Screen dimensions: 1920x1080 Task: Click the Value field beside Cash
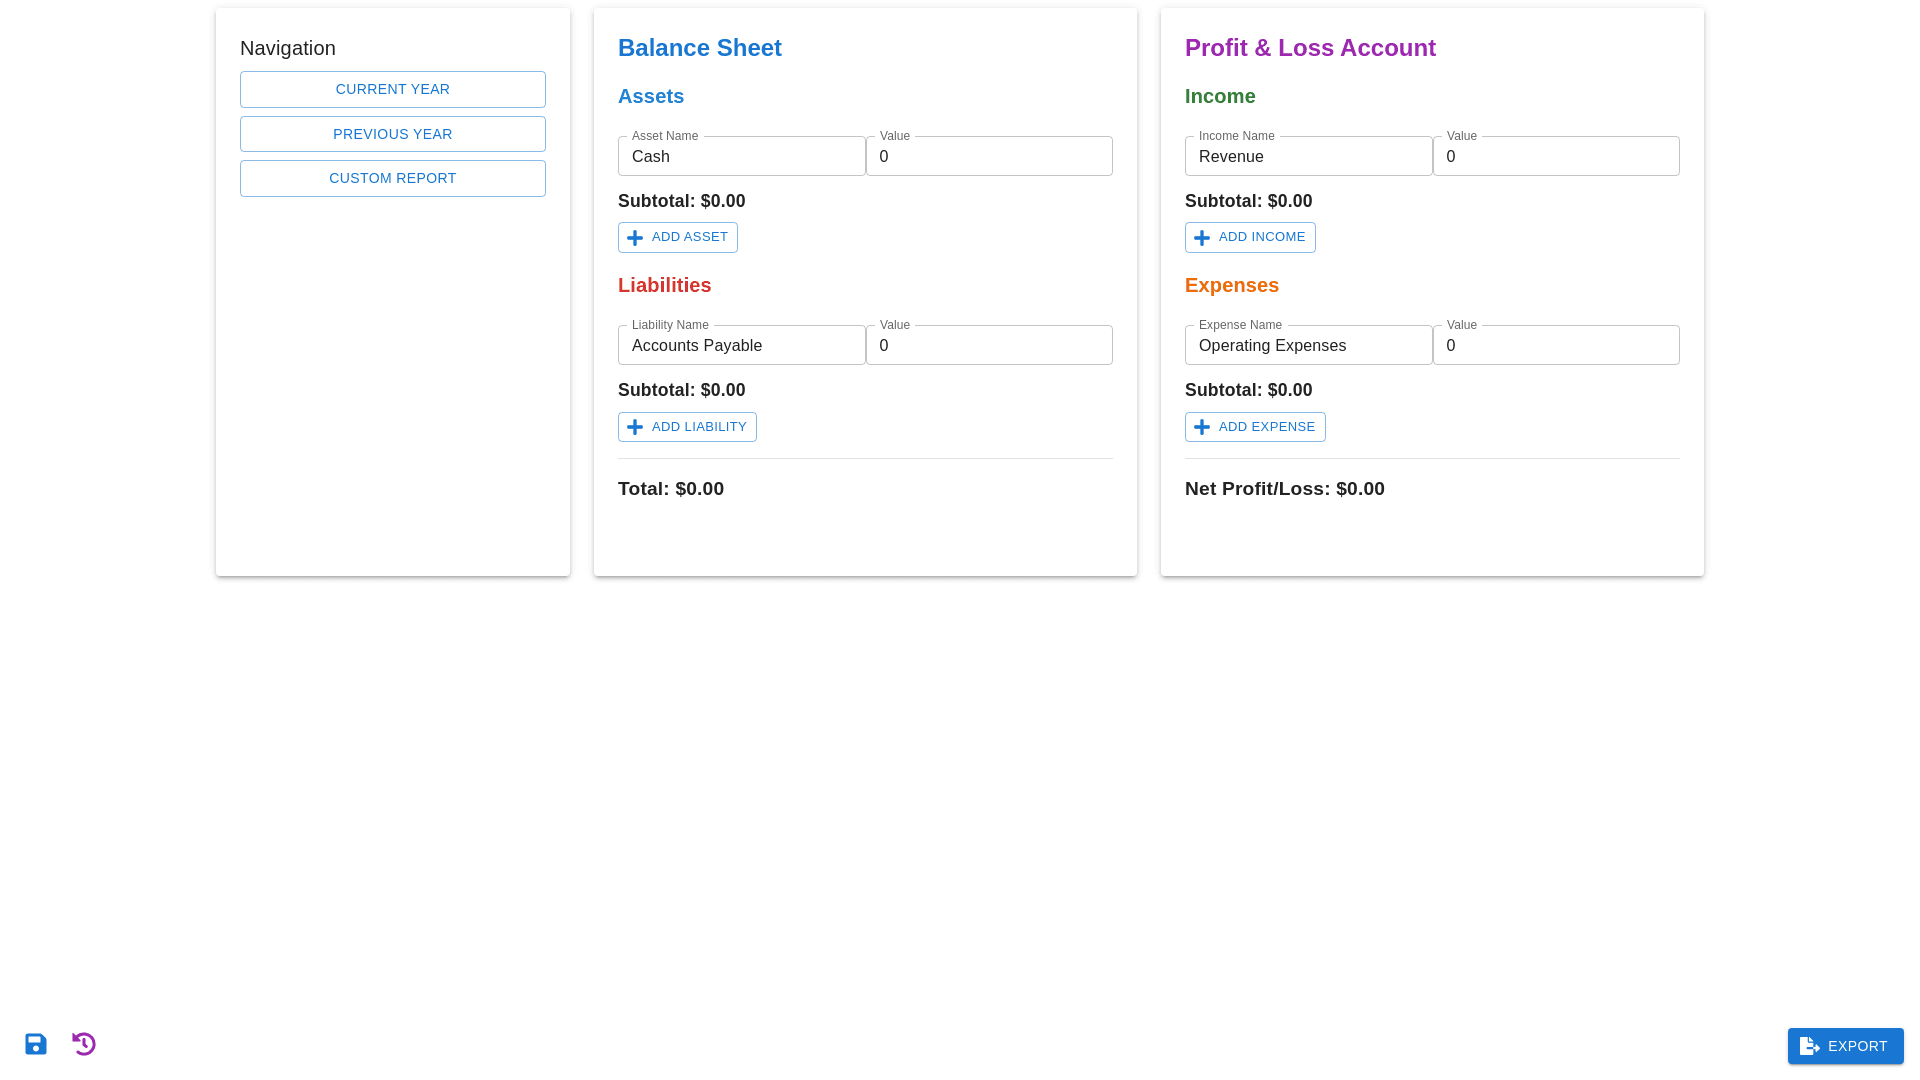tap(989, 156)
